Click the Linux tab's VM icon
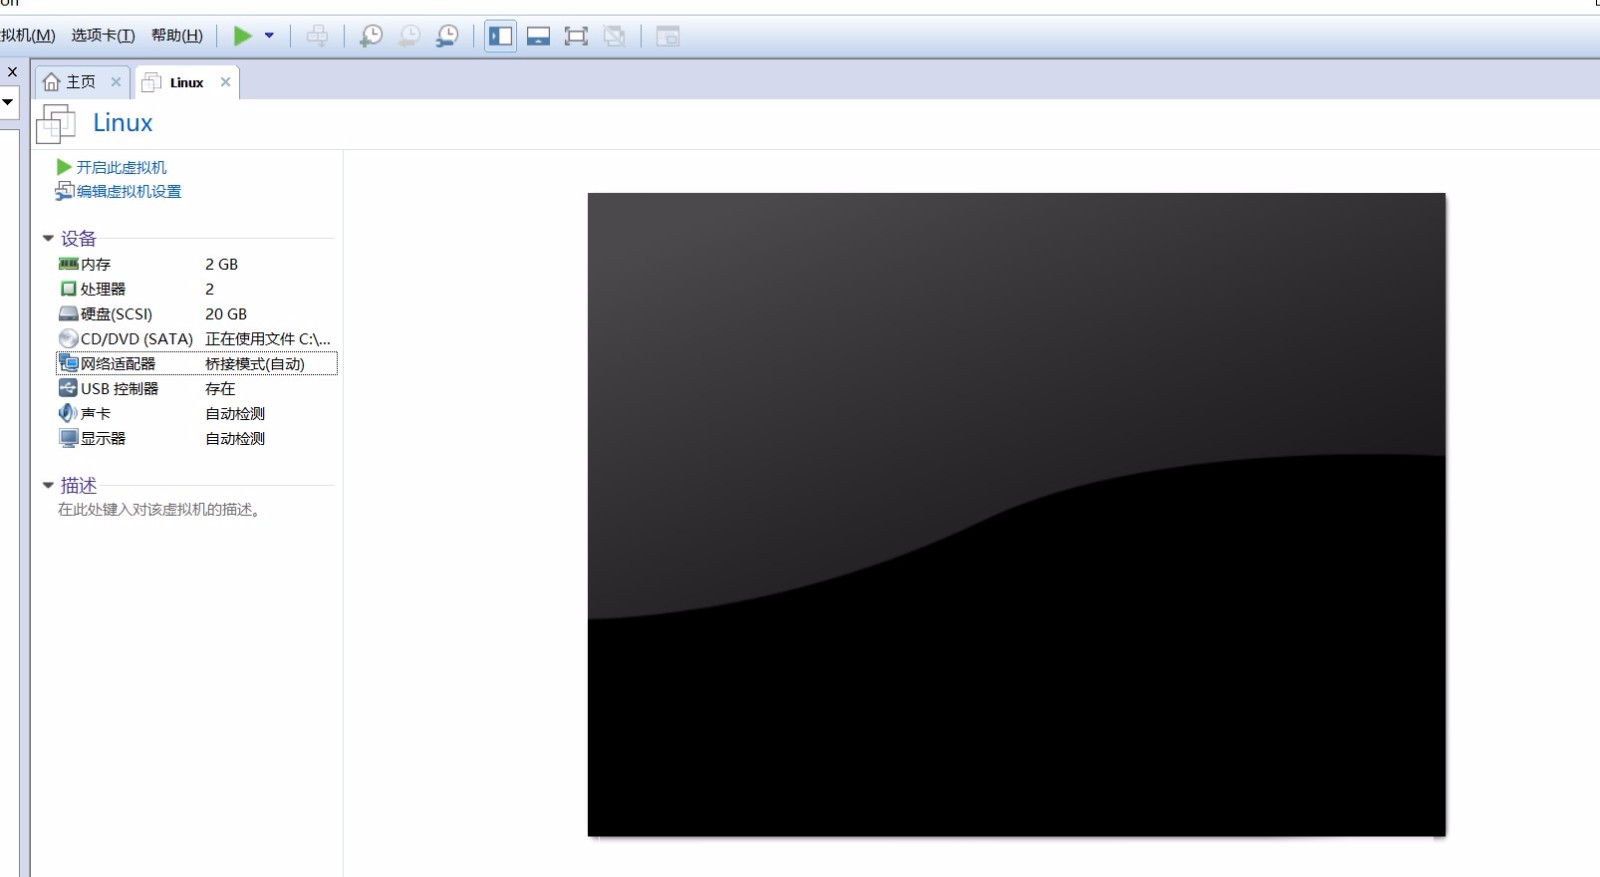 click(151, 83)
